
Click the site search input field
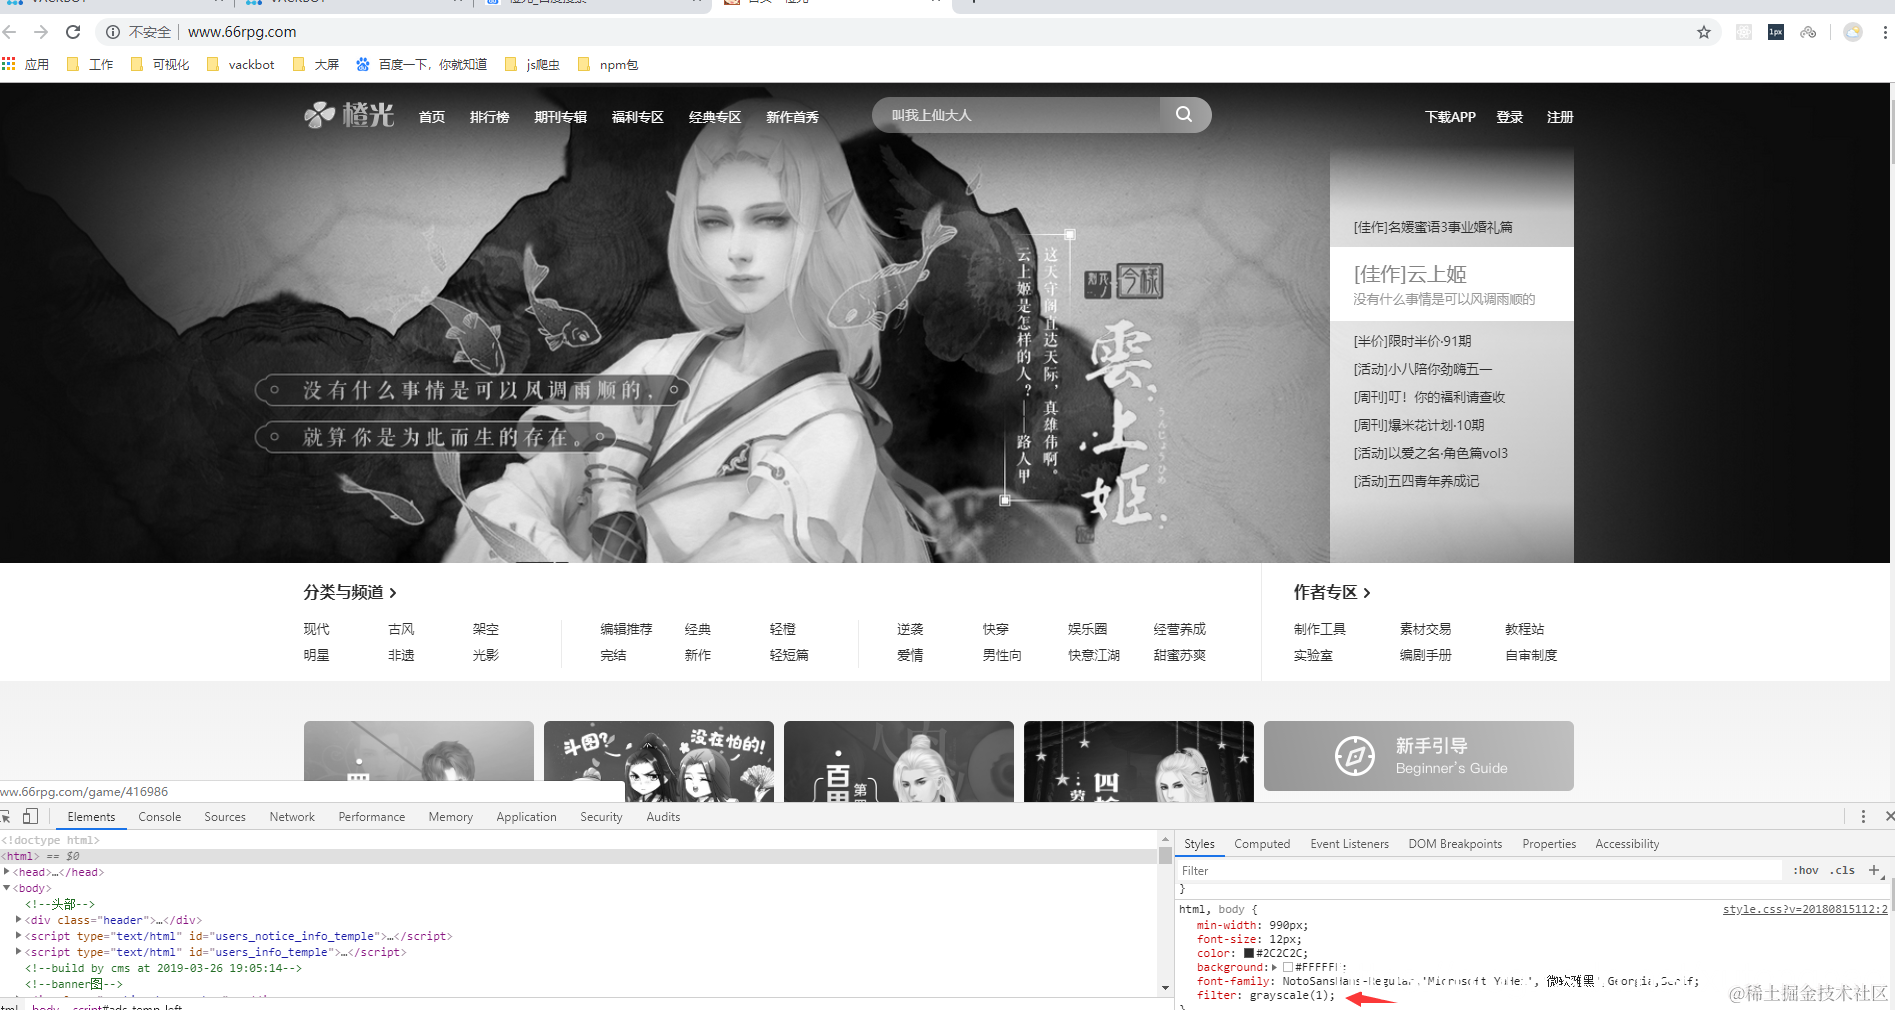pyautogui.click(x=1016, y=115)
